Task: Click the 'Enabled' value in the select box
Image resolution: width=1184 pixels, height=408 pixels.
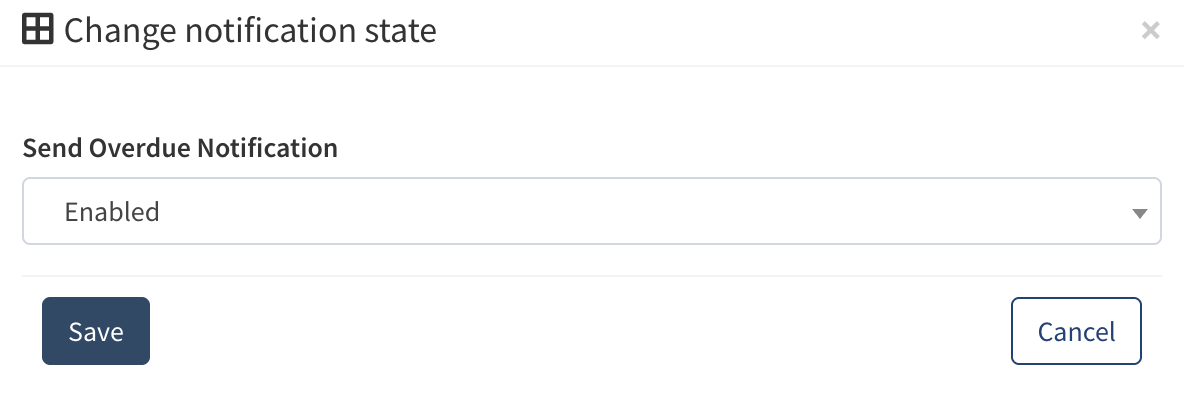Action: coord(112,212)
